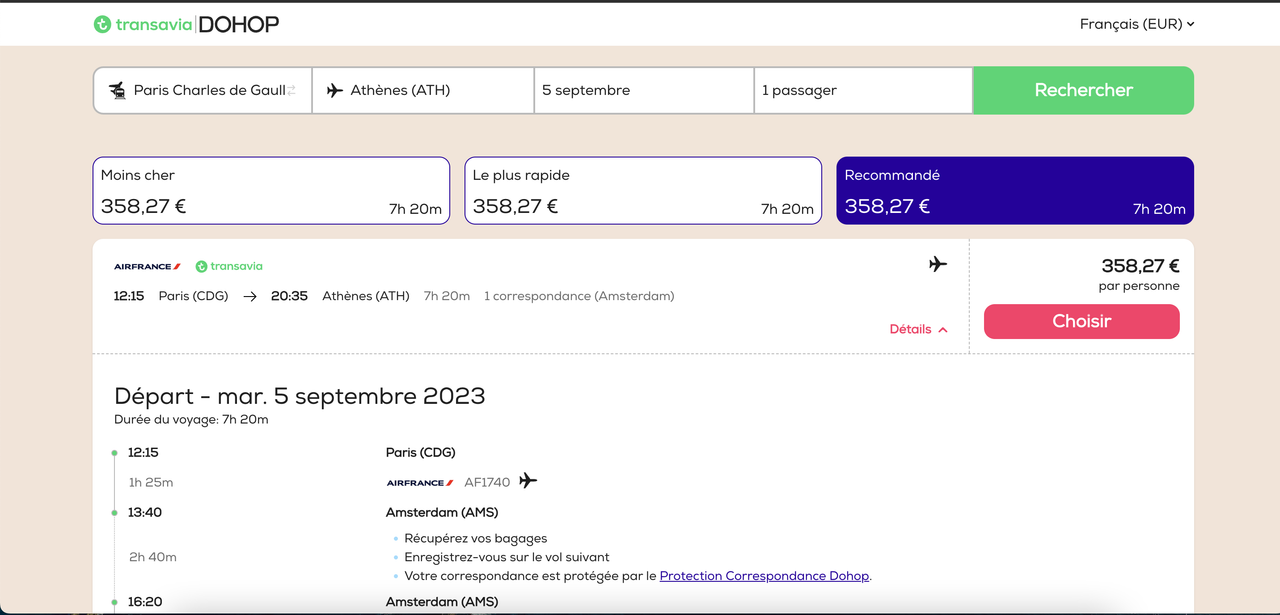
Task: Open the 5 septembre date field
Action: (x=644, y=91)
